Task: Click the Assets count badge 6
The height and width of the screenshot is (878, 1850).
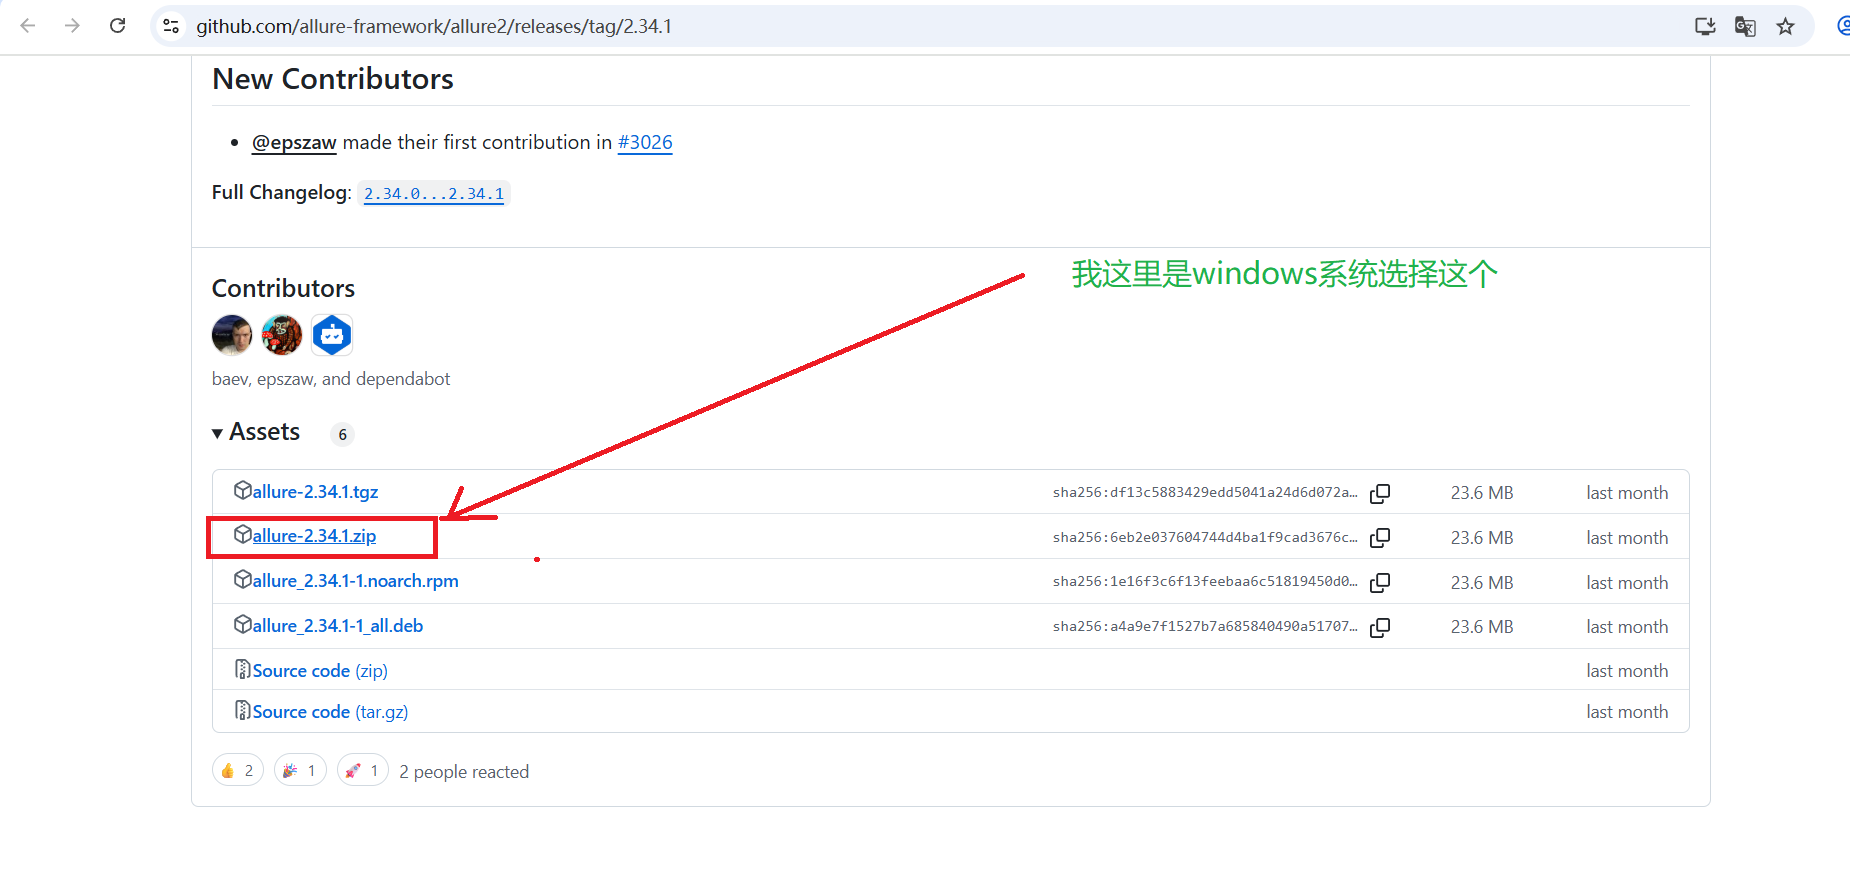Action: 342,434
